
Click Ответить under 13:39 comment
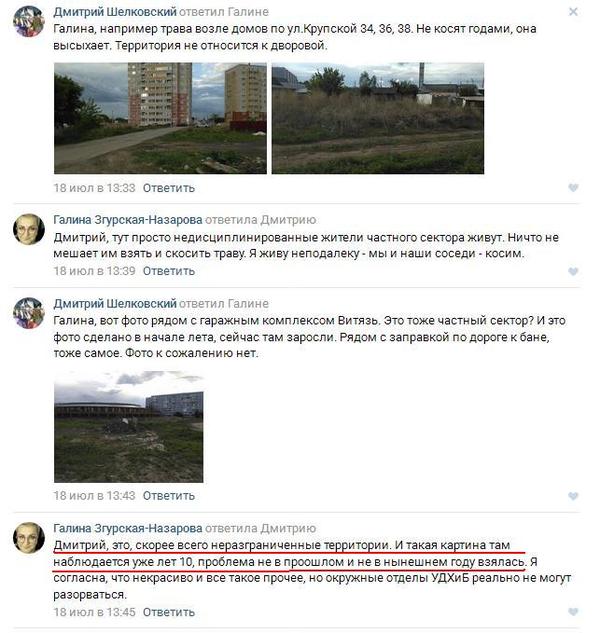(169, 271)
